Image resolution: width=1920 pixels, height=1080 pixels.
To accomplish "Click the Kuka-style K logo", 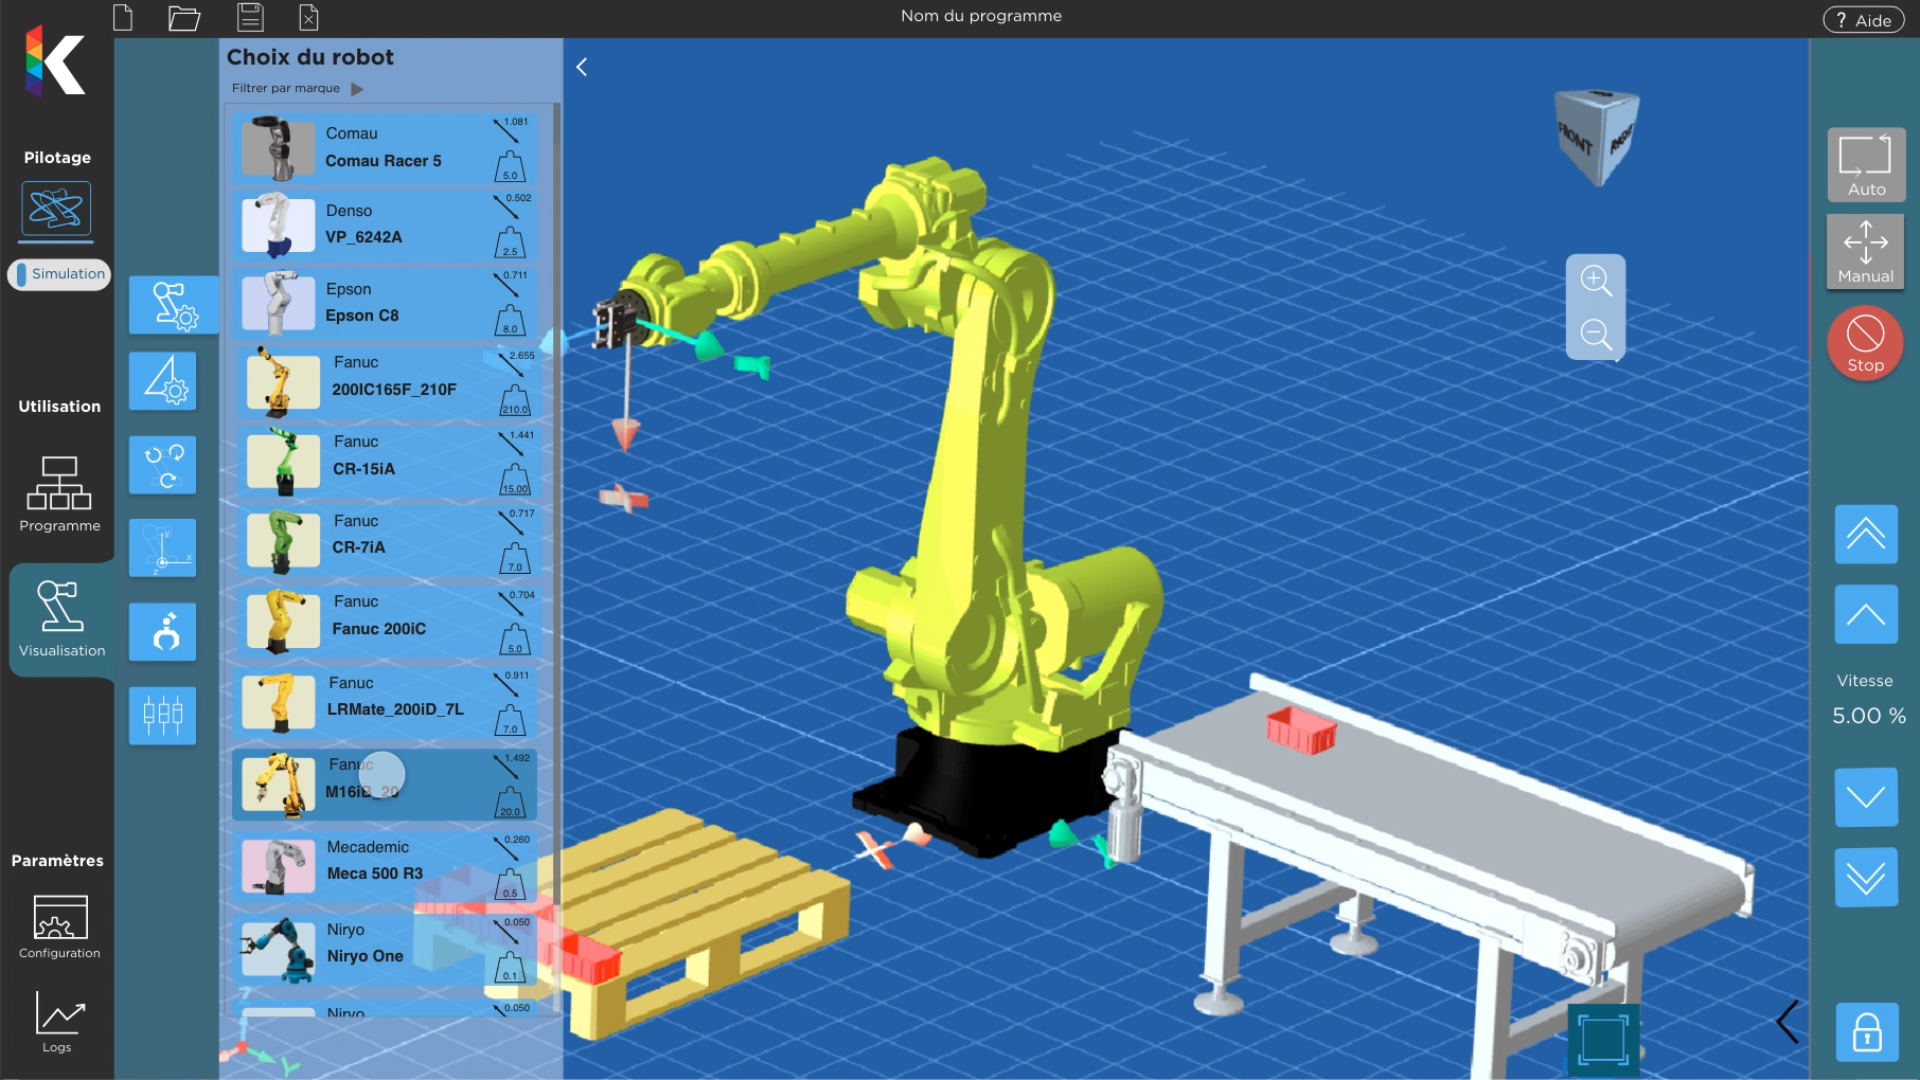I will point(55,62).
